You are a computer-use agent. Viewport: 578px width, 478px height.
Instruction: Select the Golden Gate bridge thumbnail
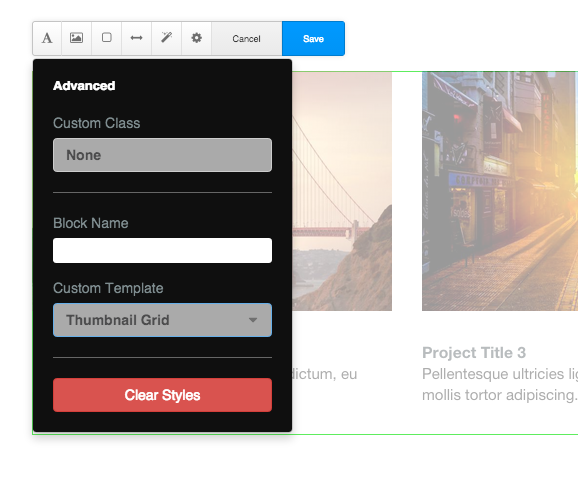click(x=342, y=191)
